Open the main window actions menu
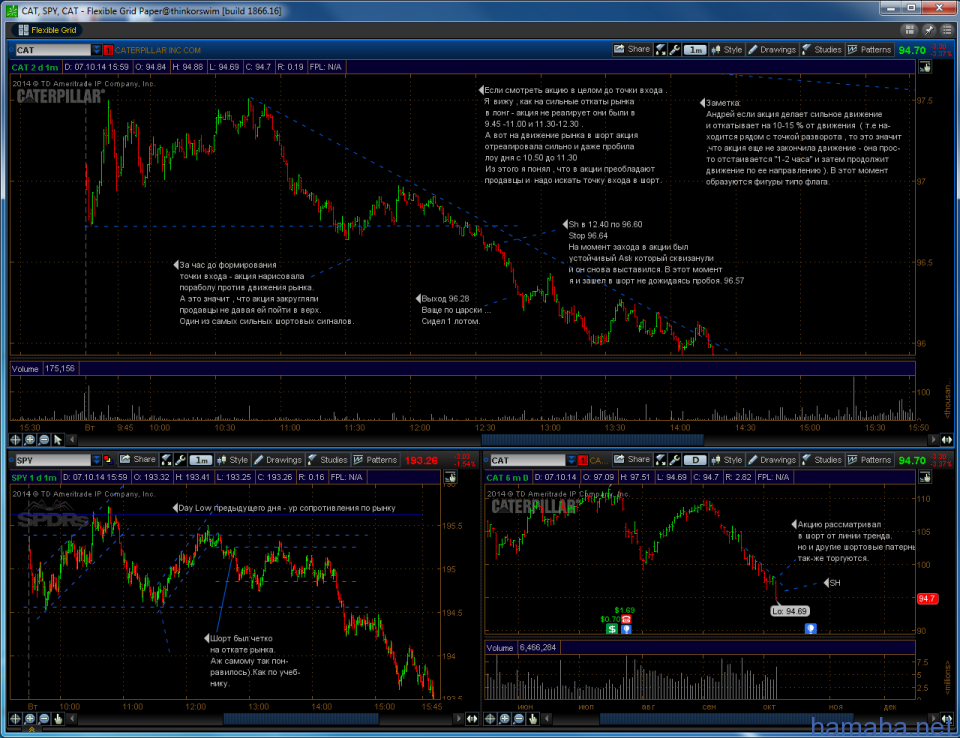960x738 pixels. [x=947, y=30]
